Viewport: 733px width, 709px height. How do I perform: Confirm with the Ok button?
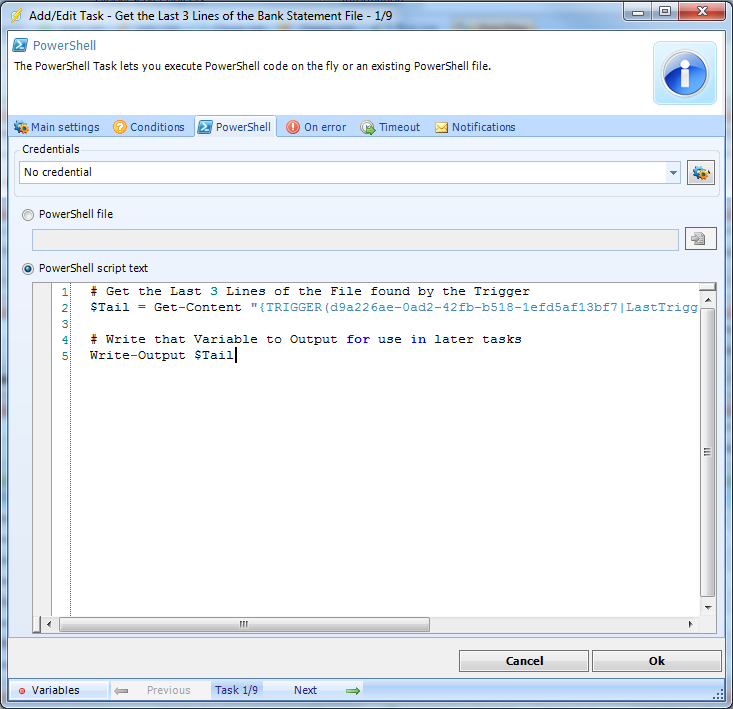(x=656, y=661)
